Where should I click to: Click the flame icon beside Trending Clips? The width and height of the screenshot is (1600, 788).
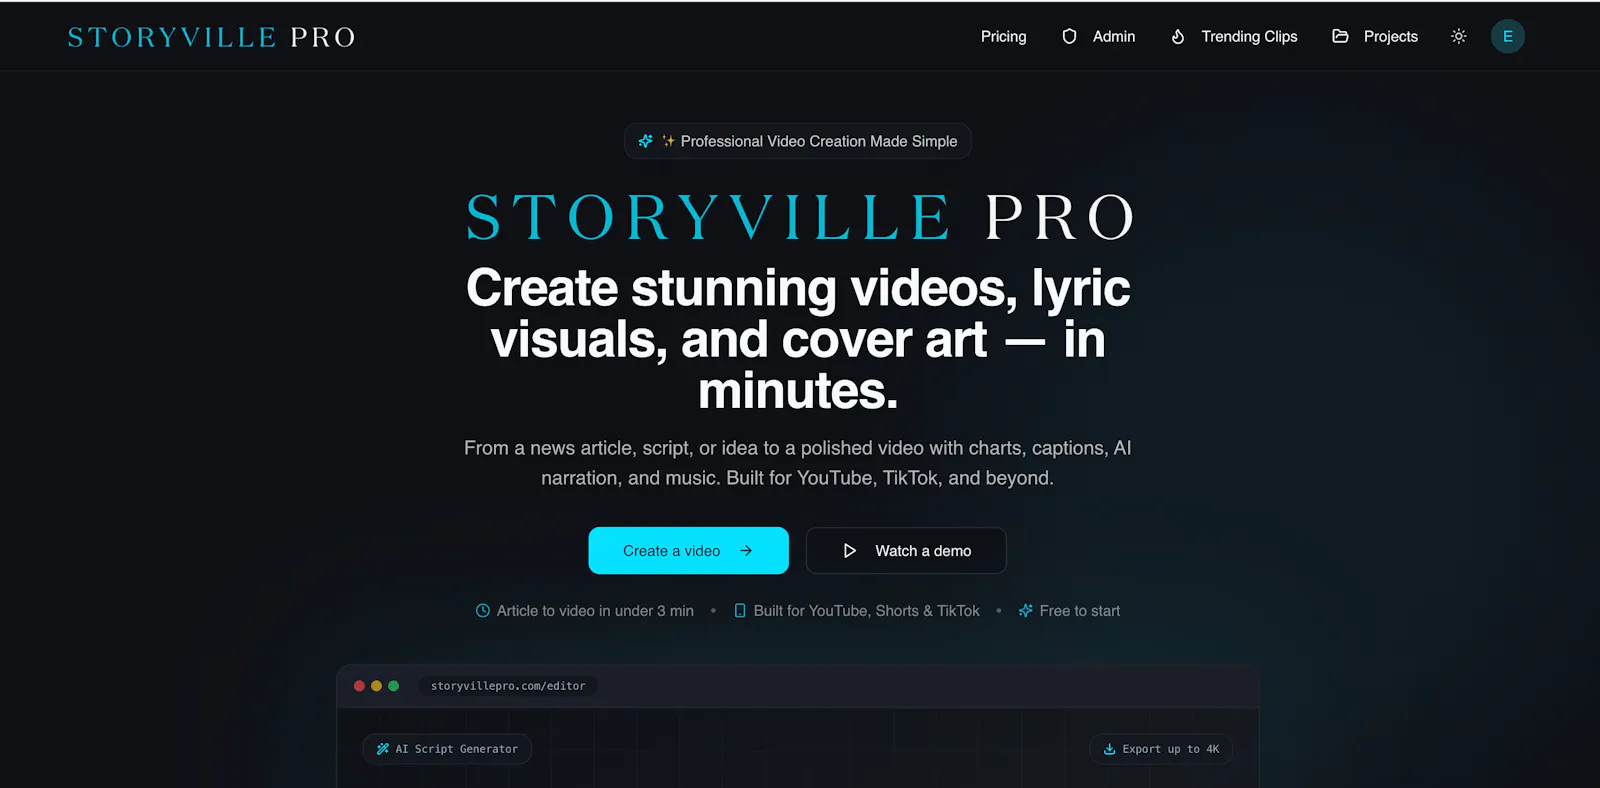[1178, 36]
